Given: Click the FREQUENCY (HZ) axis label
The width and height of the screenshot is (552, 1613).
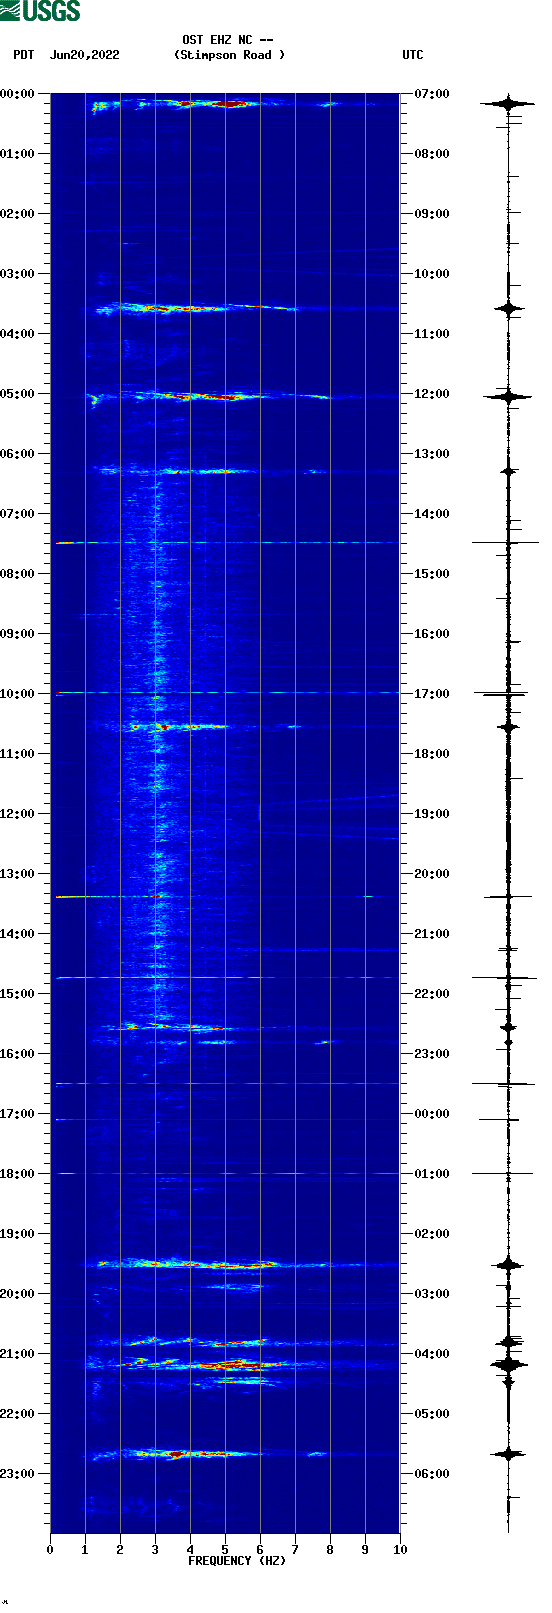Looking at the screenshot, I should click(x=237, y=1561).
